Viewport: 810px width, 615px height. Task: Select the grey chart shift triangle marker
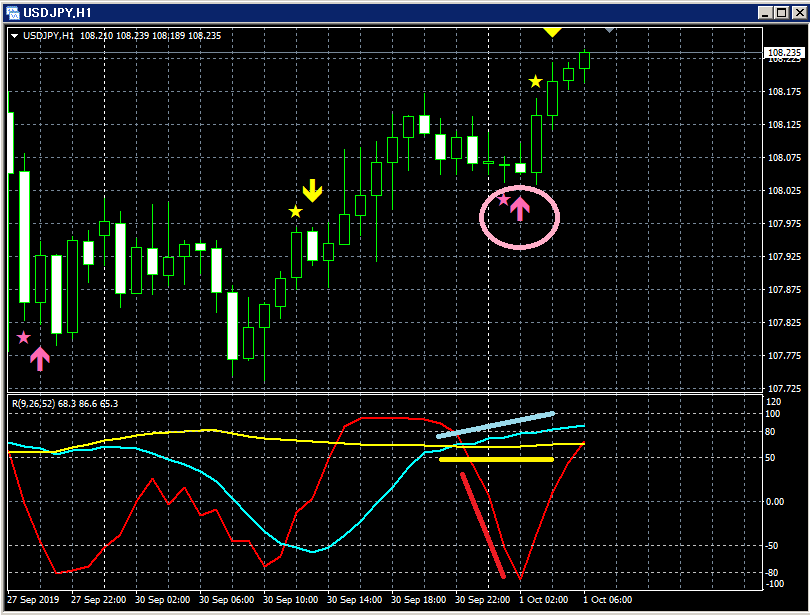610,30
